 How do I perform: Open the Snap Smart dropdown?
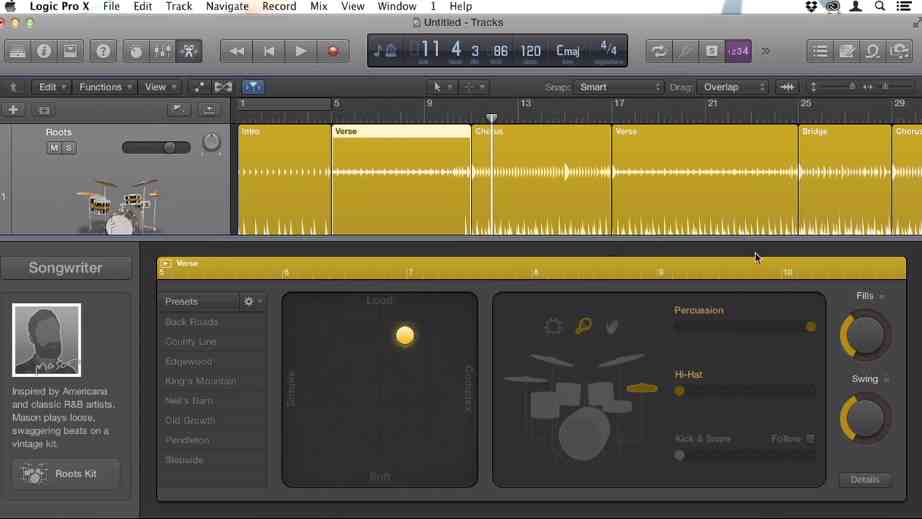[x=619, y=87]
